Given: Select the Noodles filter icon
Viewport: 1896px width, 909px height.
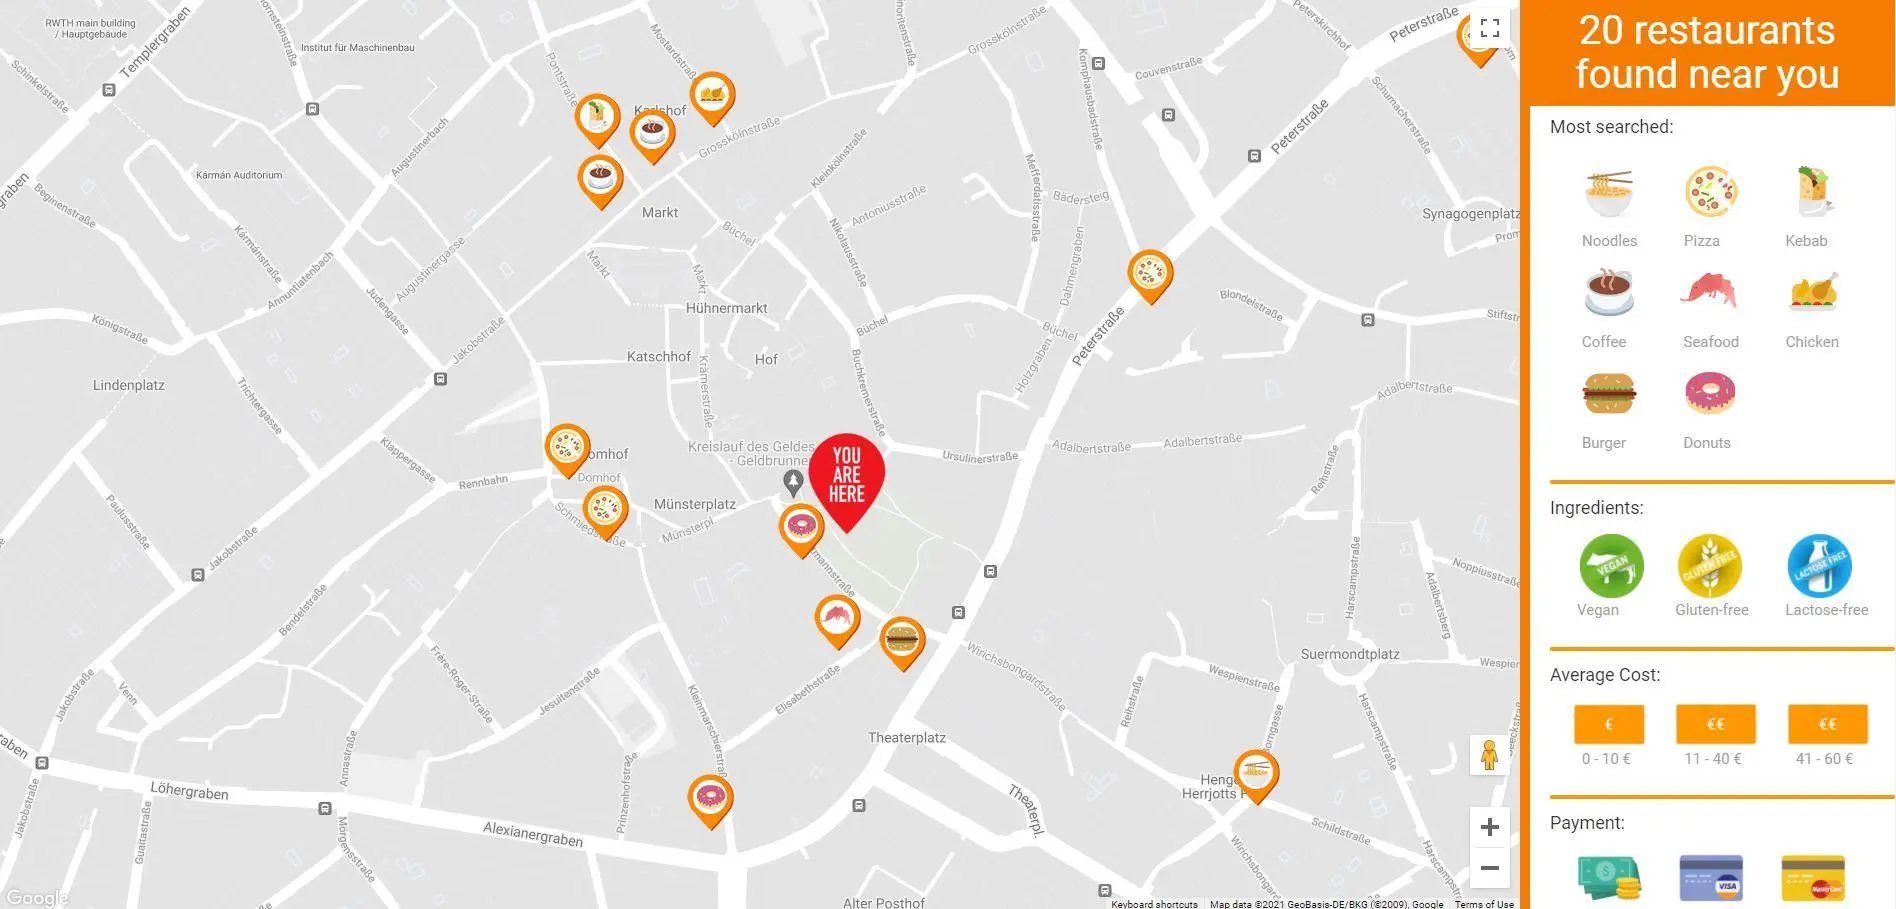Looking at the screenshot, I should pyautogui.click(x=1609, y=193).
